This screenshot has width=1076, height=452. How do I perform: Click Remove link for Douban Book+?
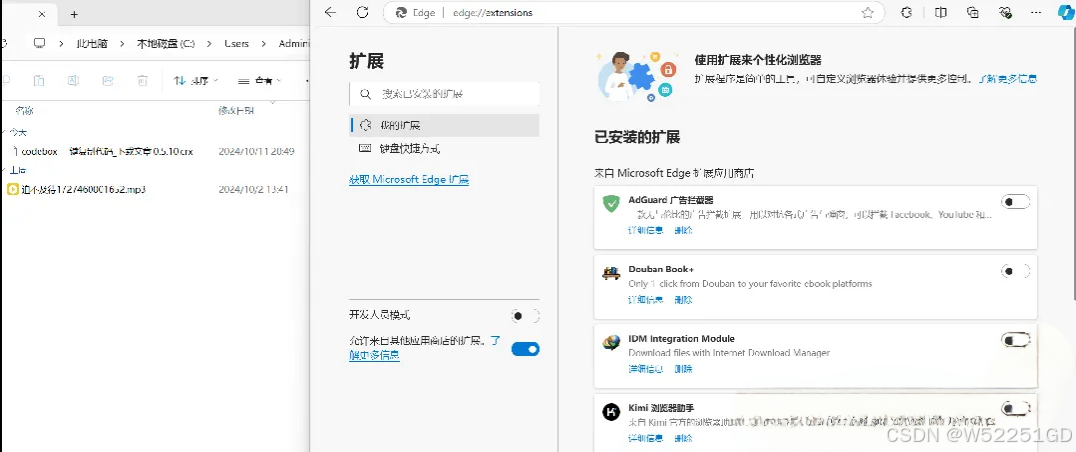(683, 300)
